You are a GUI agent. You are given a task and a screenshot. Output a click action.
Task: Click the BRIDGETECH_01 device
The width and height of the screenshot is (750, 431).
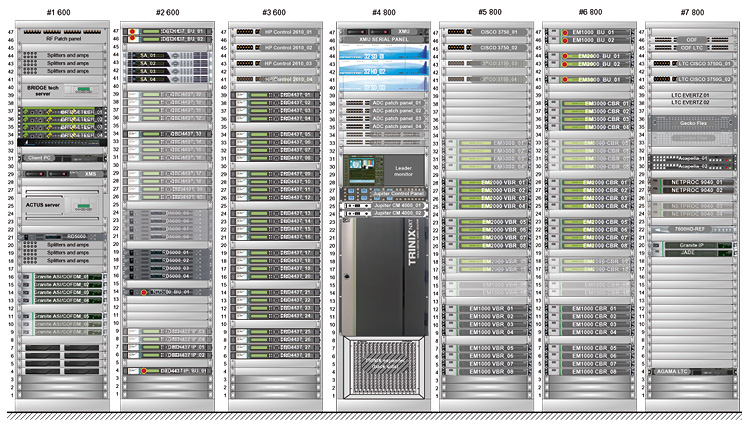pyautogui.click(x=63, y=111)
